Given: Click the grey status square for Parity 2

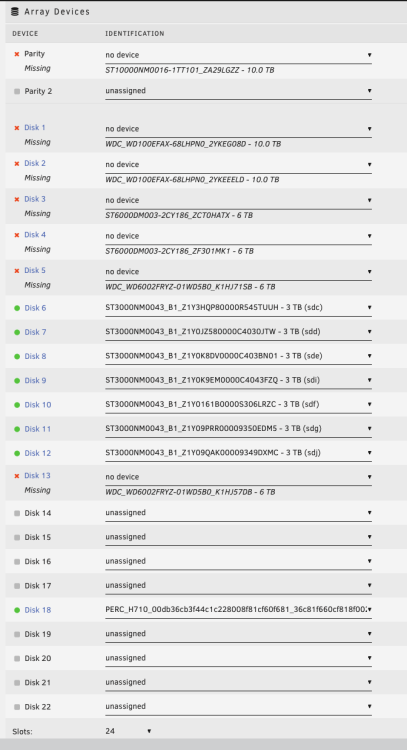Looking at the screenshot, I should click(17, 91).
